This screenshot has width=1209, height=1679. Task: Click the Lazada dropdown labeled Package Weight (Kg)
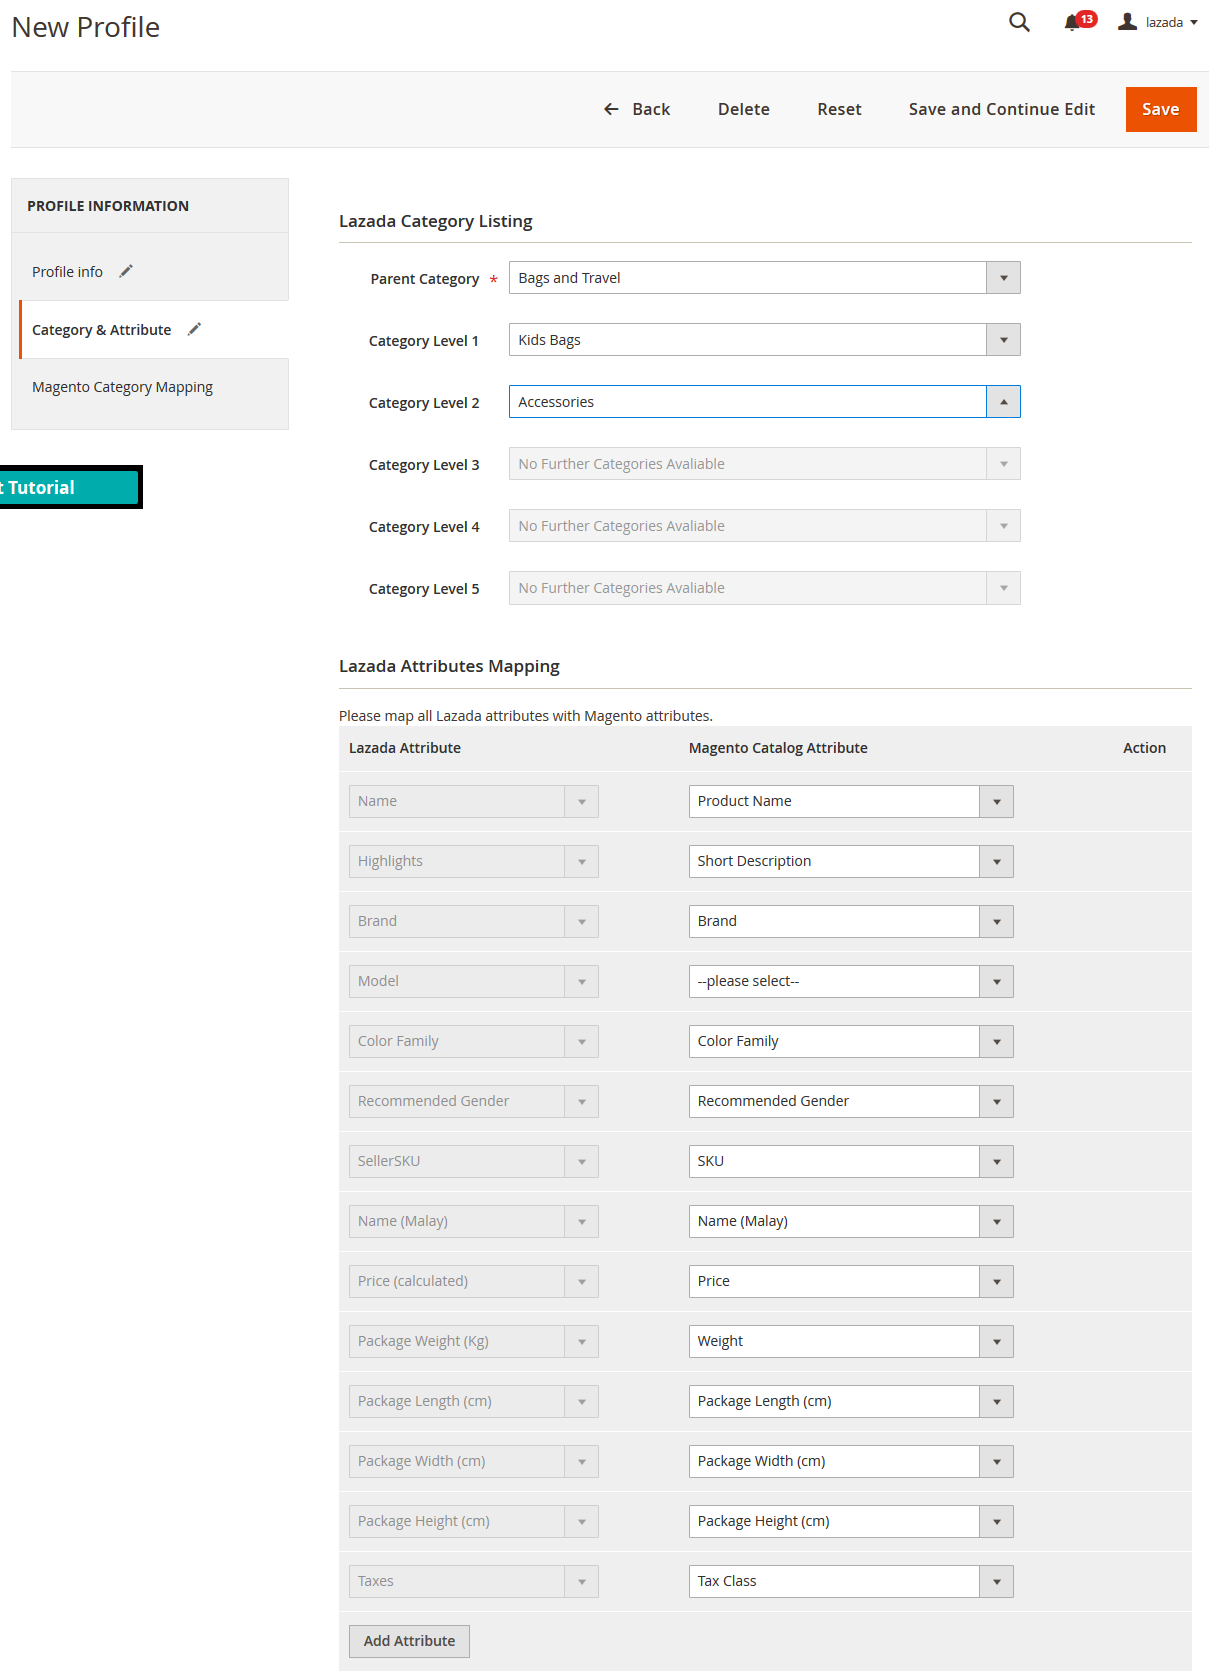click(x=474, y=1341)
